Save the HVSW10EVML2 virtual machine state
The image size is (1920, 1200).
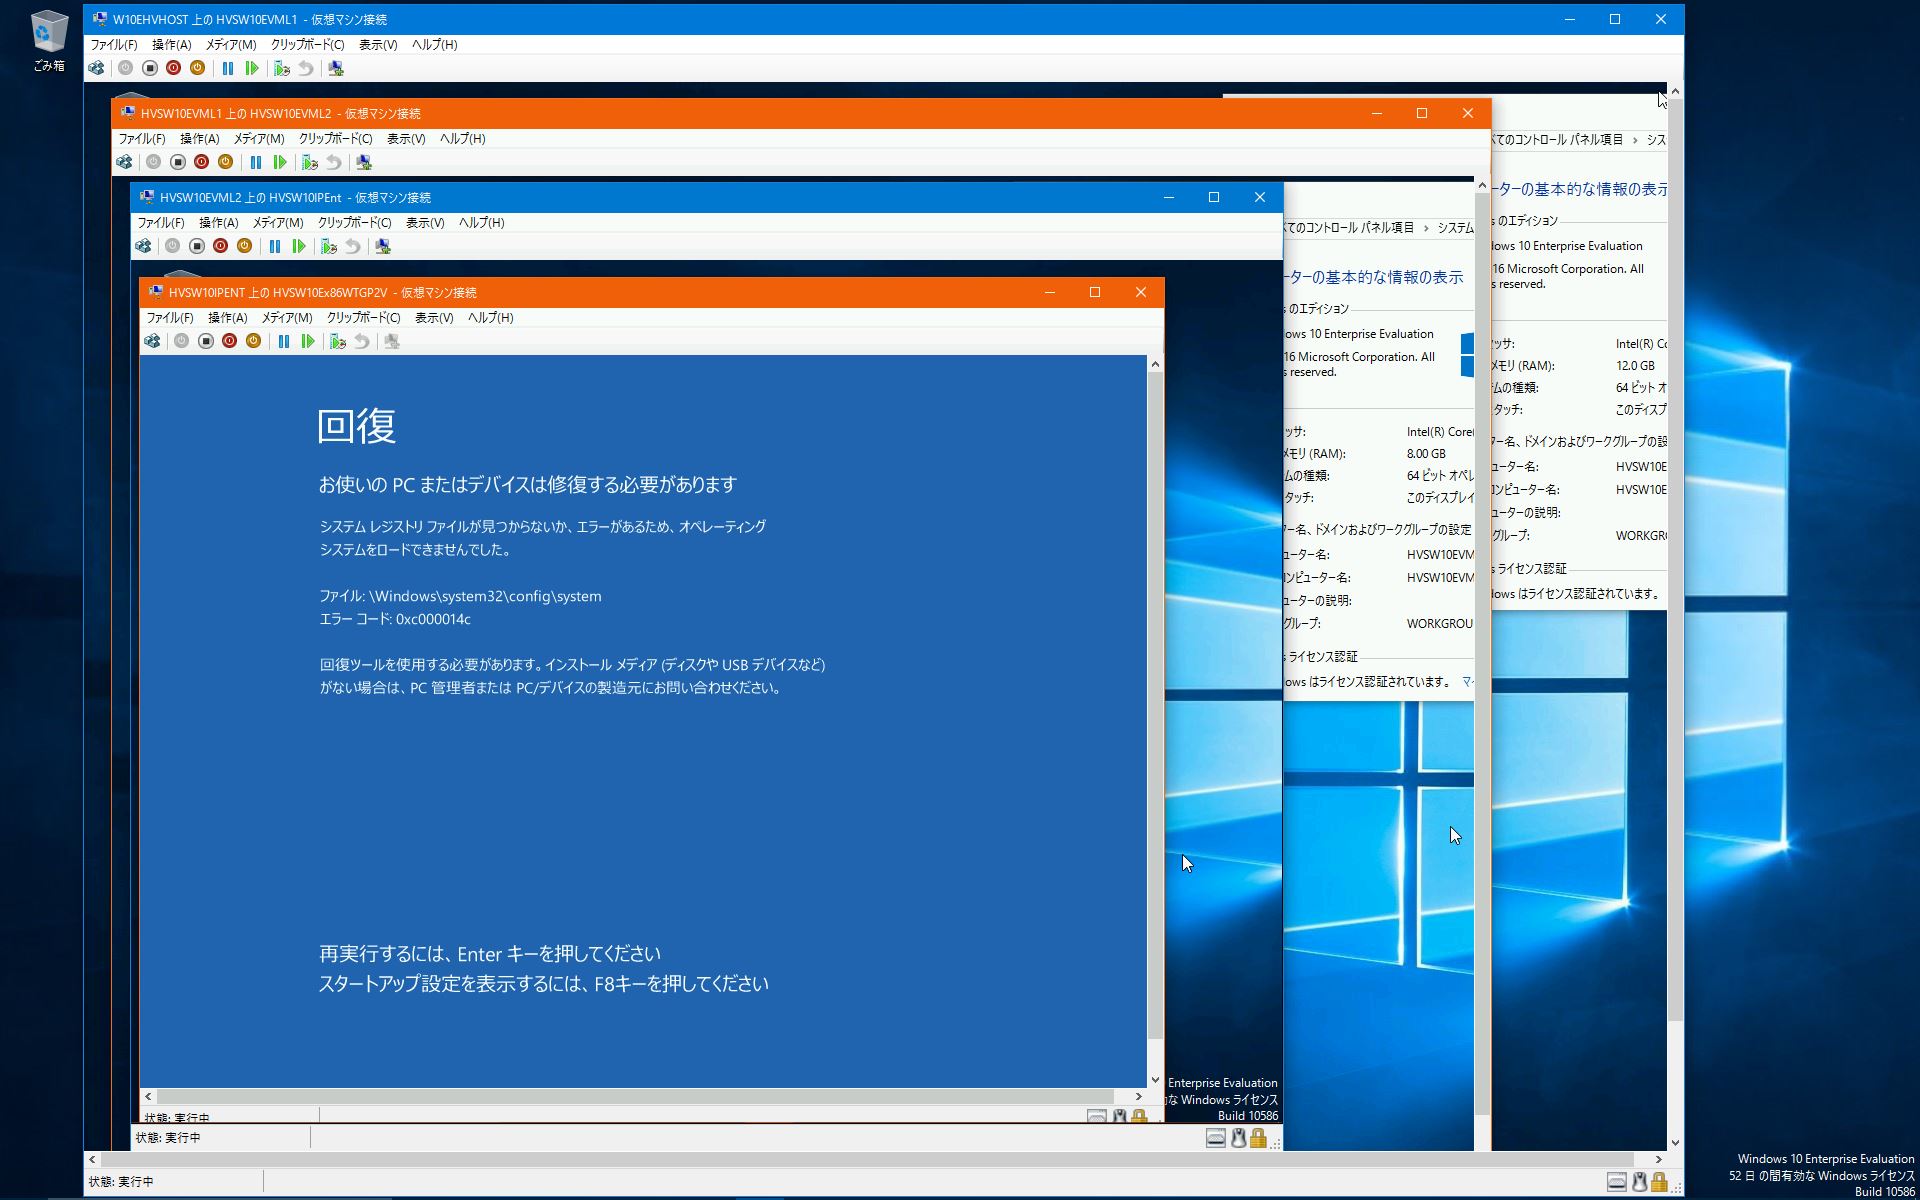225,162
